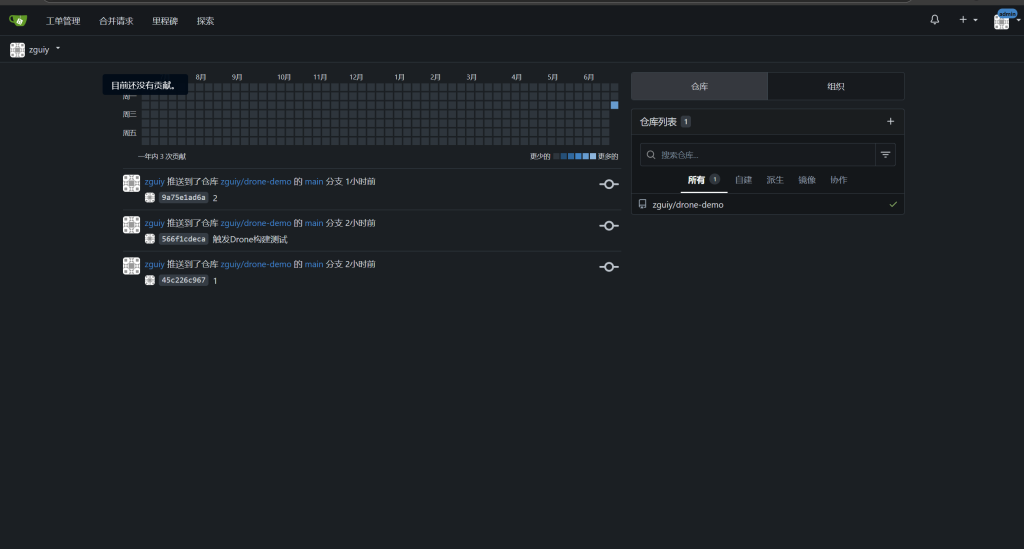This screenshot has width=1024, height=549.
Task: Open the zguiy/drone-demo repository list link
Action: pyautogui.click(x=687, y=204)
